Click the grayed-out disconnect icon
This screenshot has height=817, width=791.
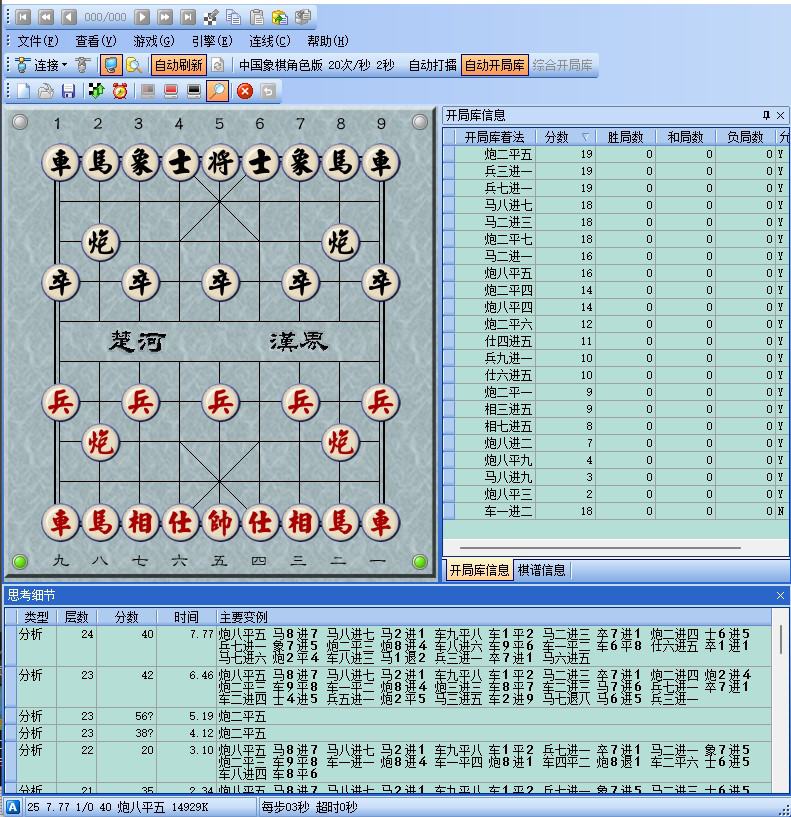82,65
